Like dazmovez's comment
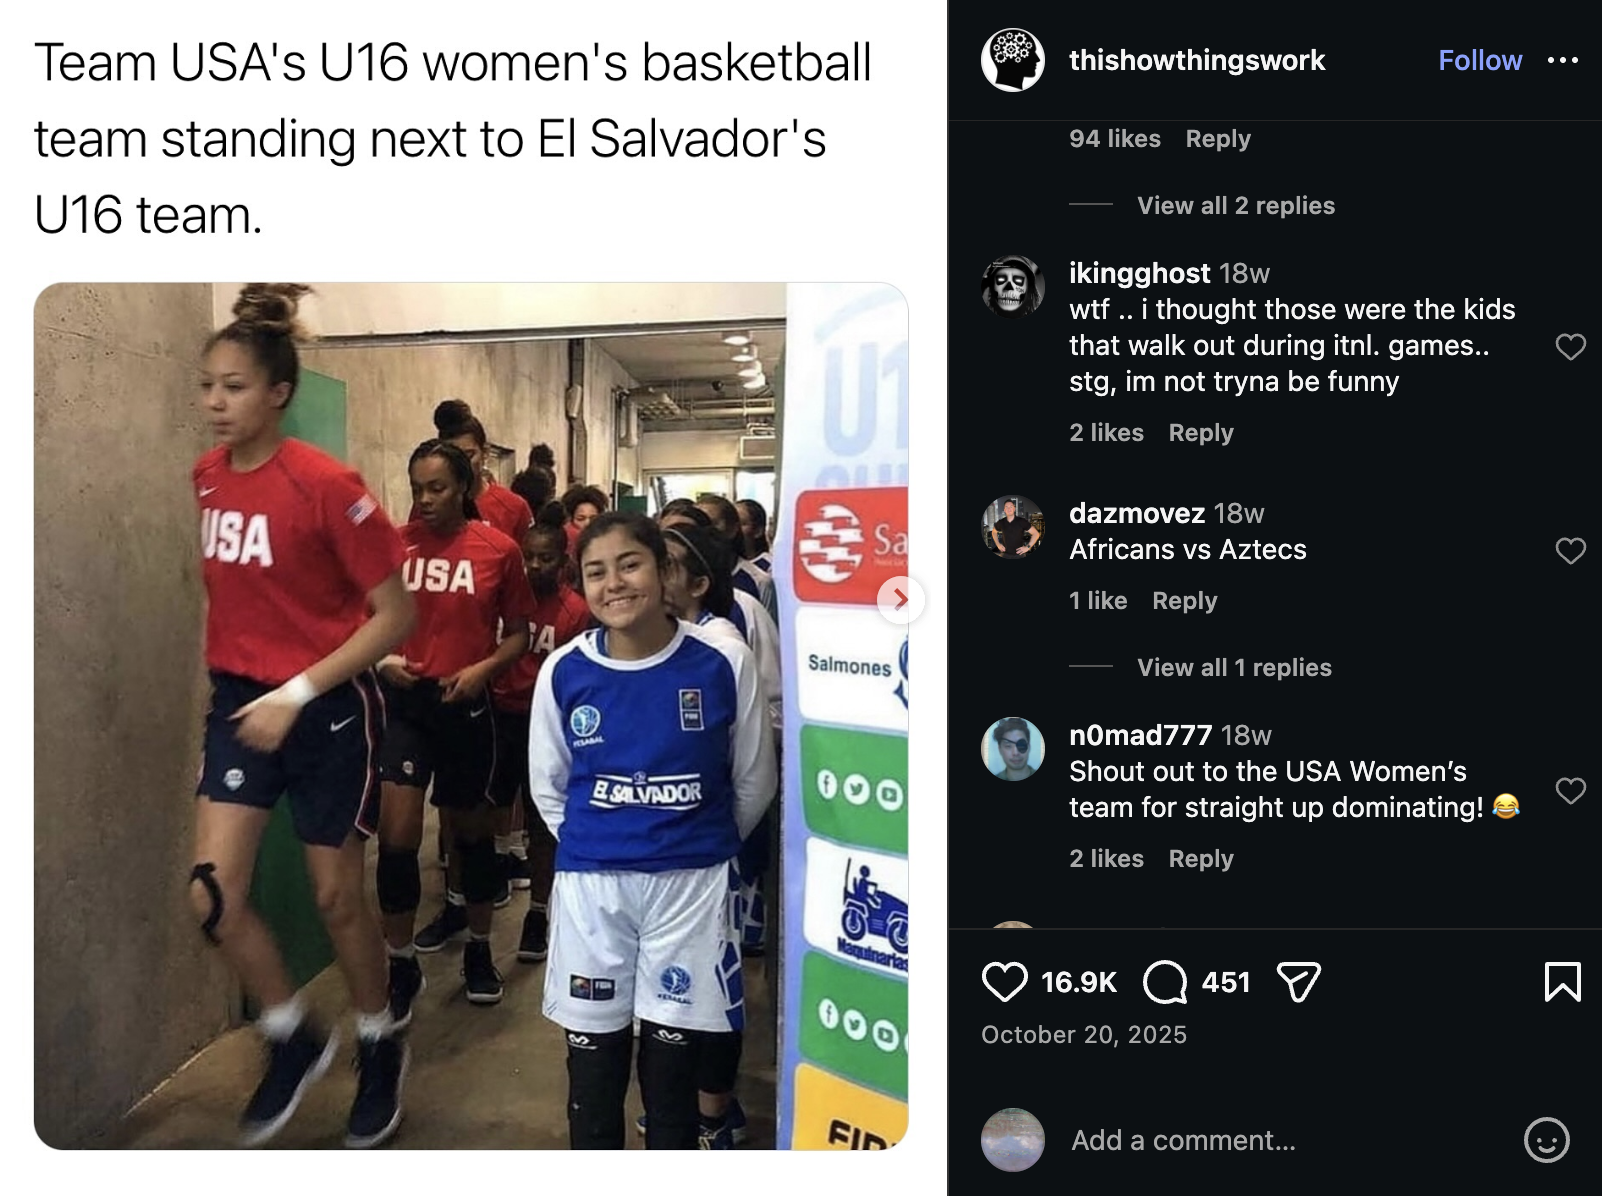 click(1570, 551)
